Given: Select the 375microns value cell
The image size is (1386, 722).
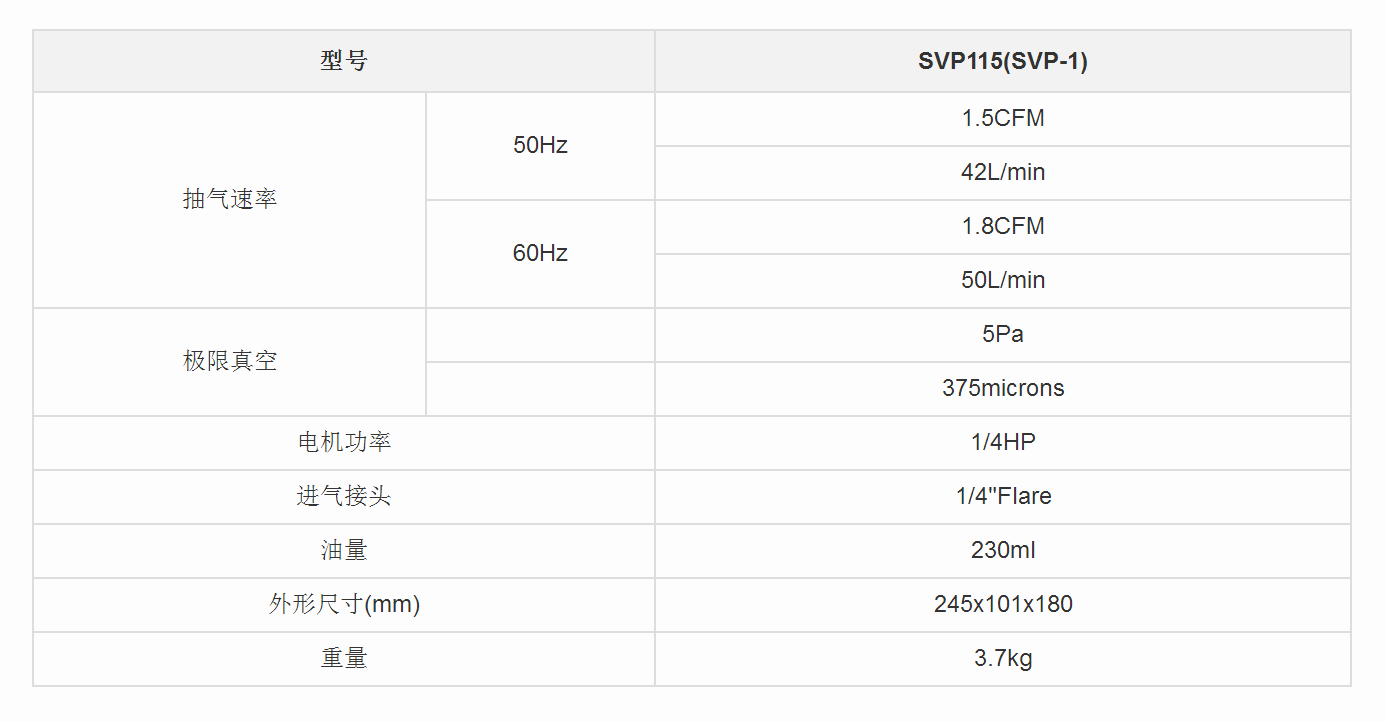Looking at the screenshot, I should click(x=1002, y=388).
